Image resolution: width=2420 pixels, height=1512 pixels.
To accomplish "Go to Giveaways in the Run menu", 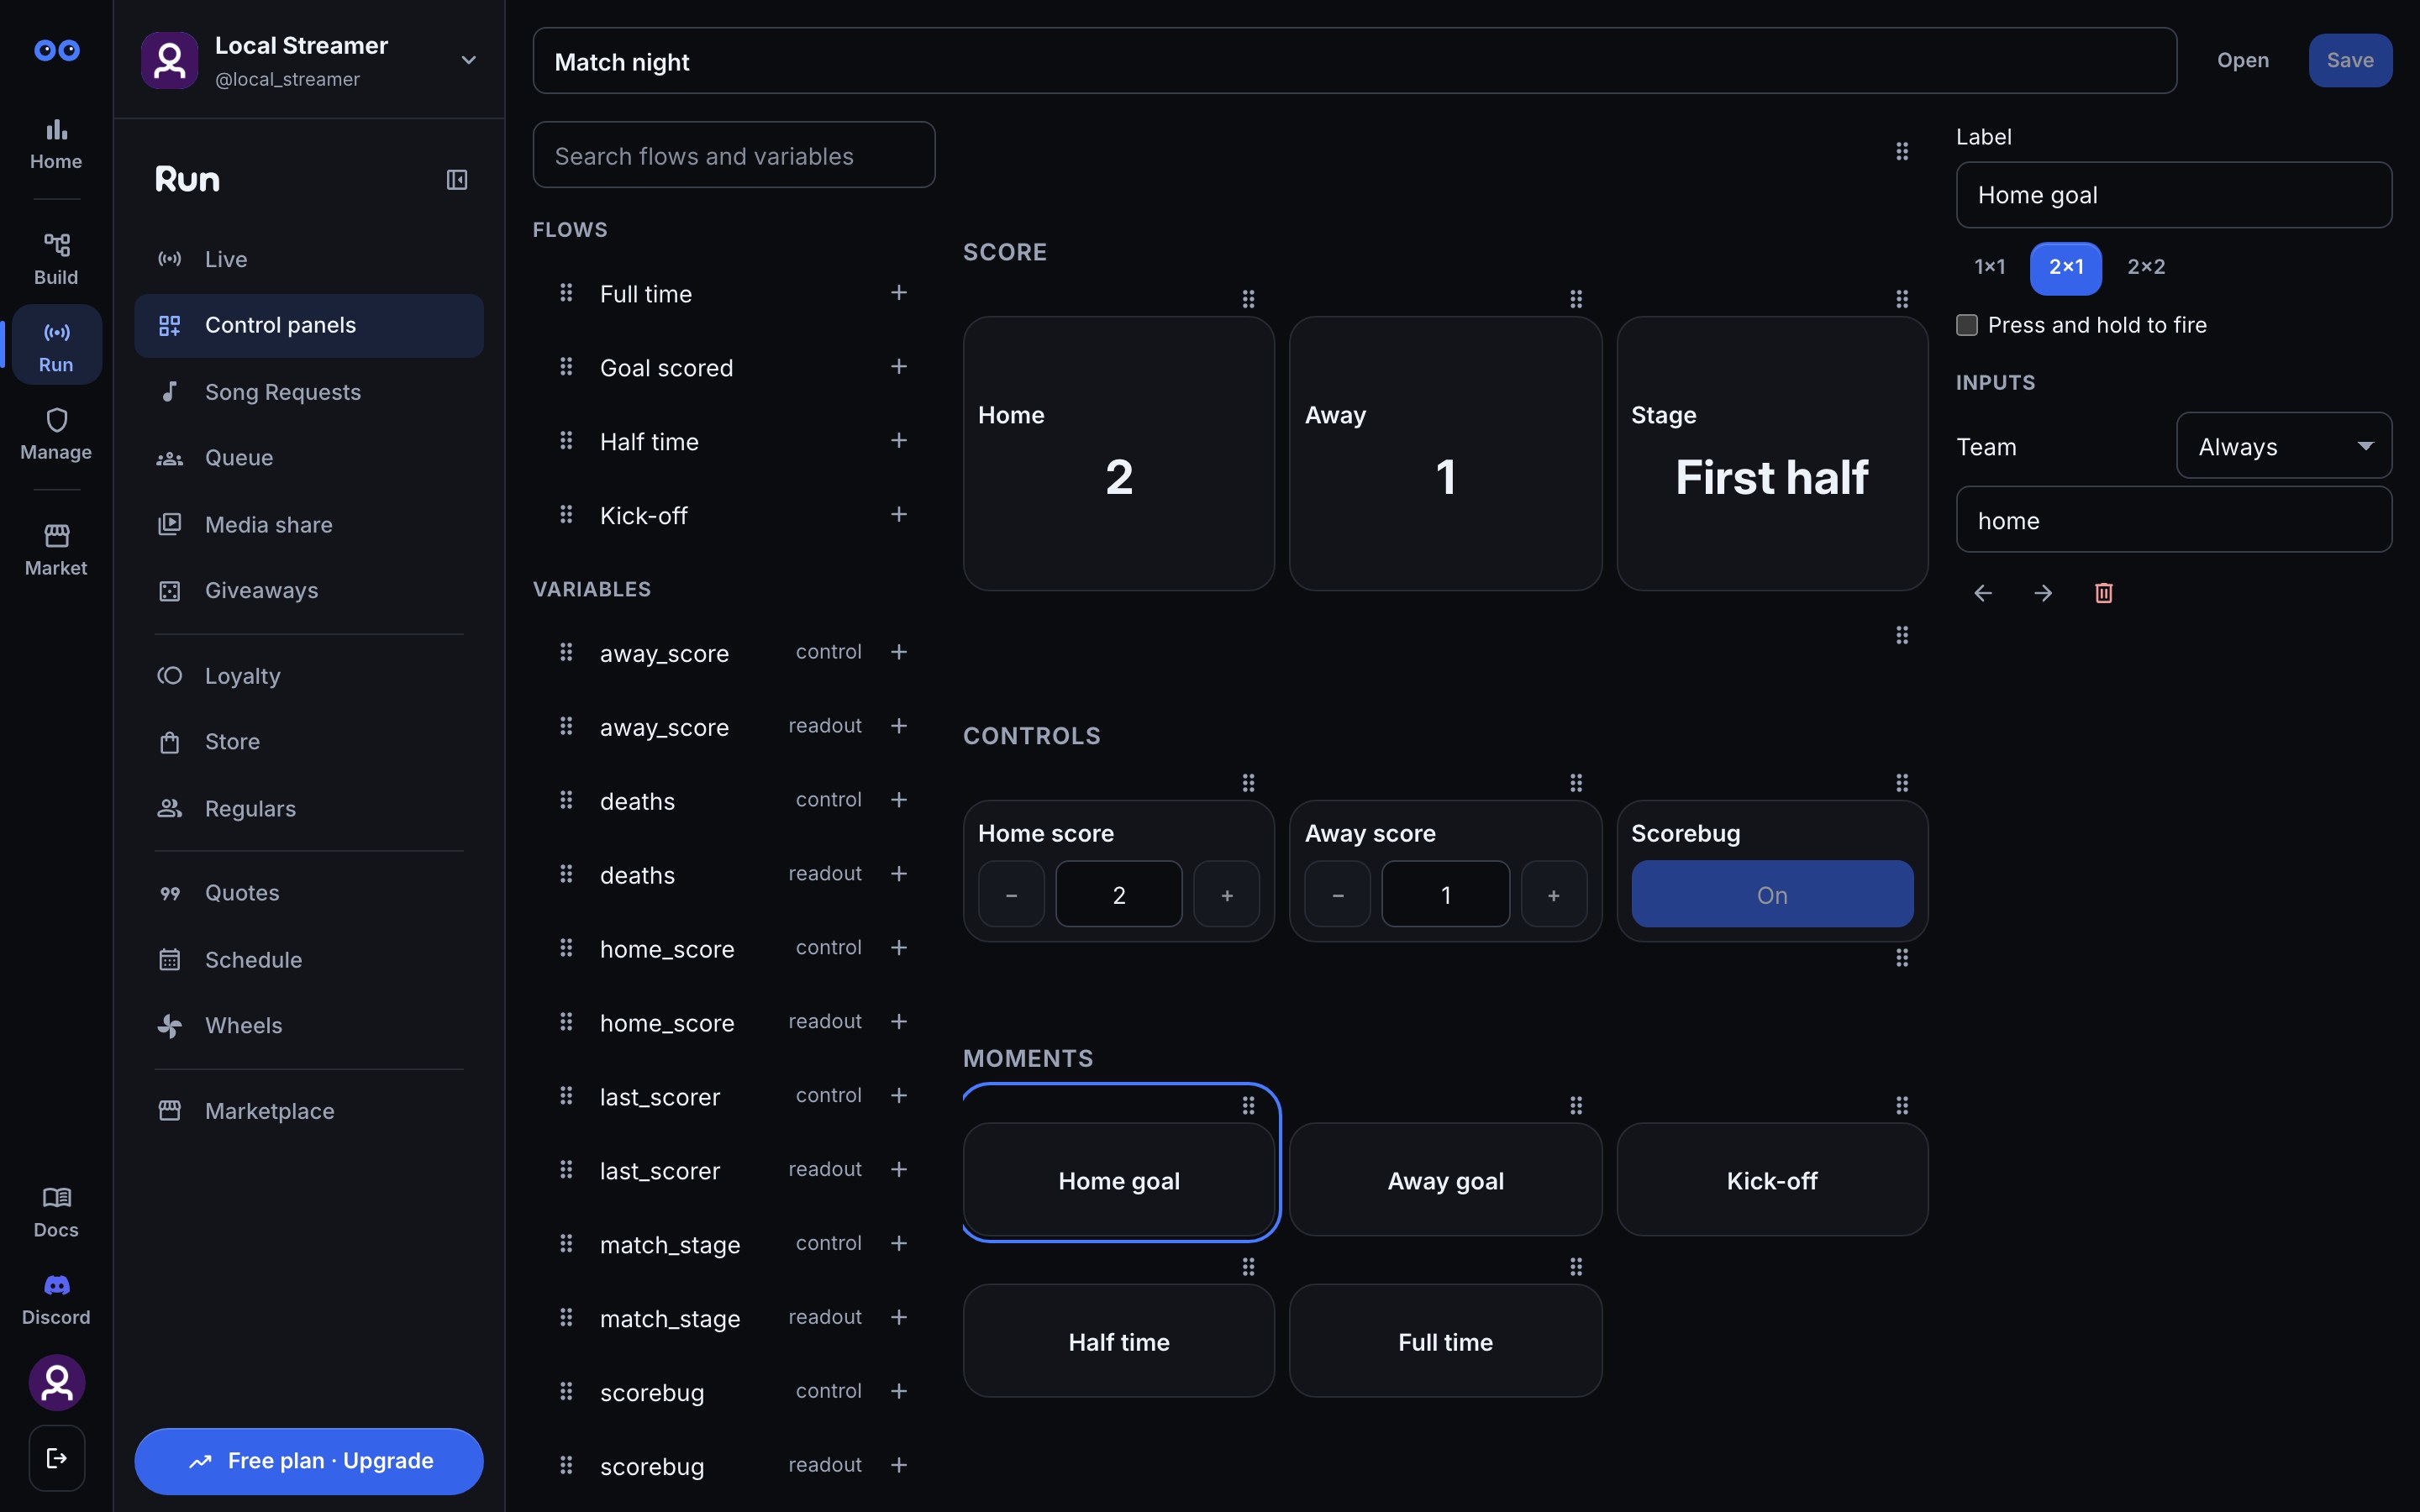I will click(x=309, y=591).
